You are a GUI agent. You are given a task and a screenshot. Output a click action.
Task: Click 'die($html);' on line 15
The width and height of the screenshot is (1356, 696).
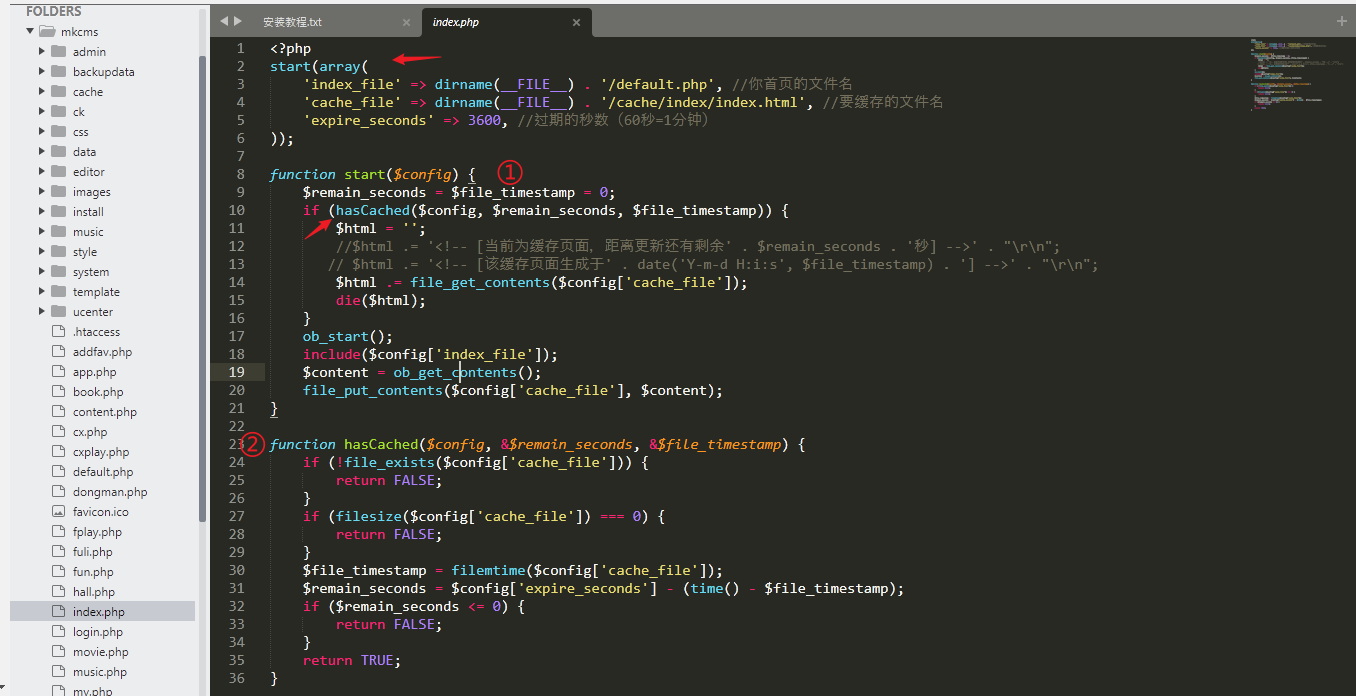tap(381, 300)
